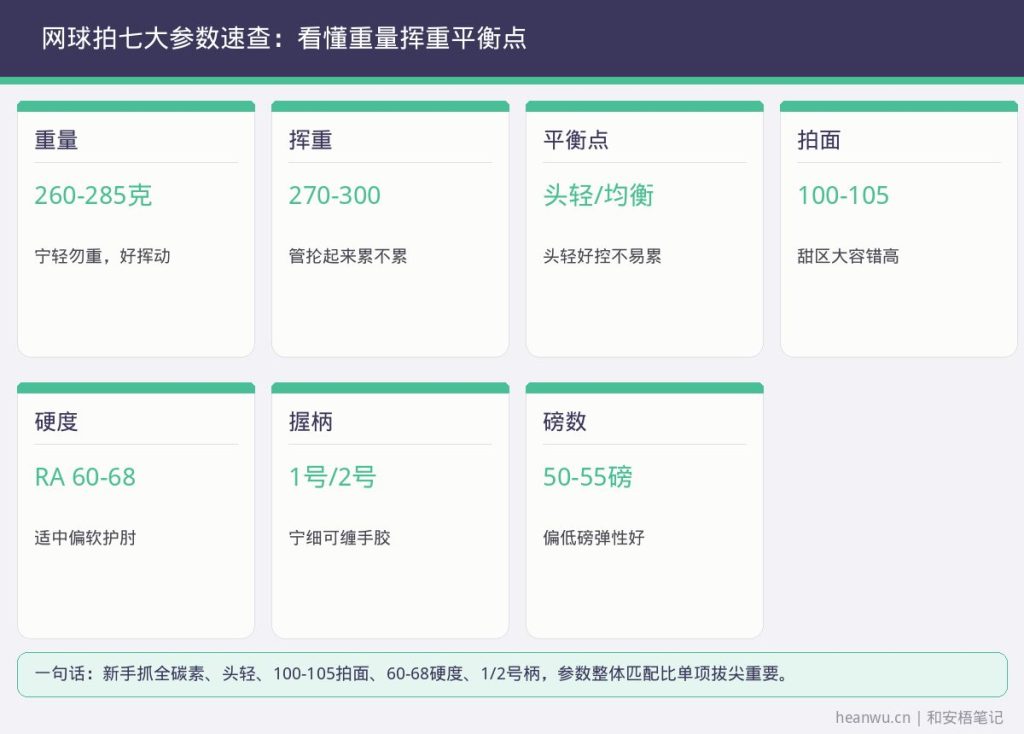Open the heanwu.cn 和安梧笔记 footer credit
This screenshot has height=734, width=1024.
(x=919, y=718)
